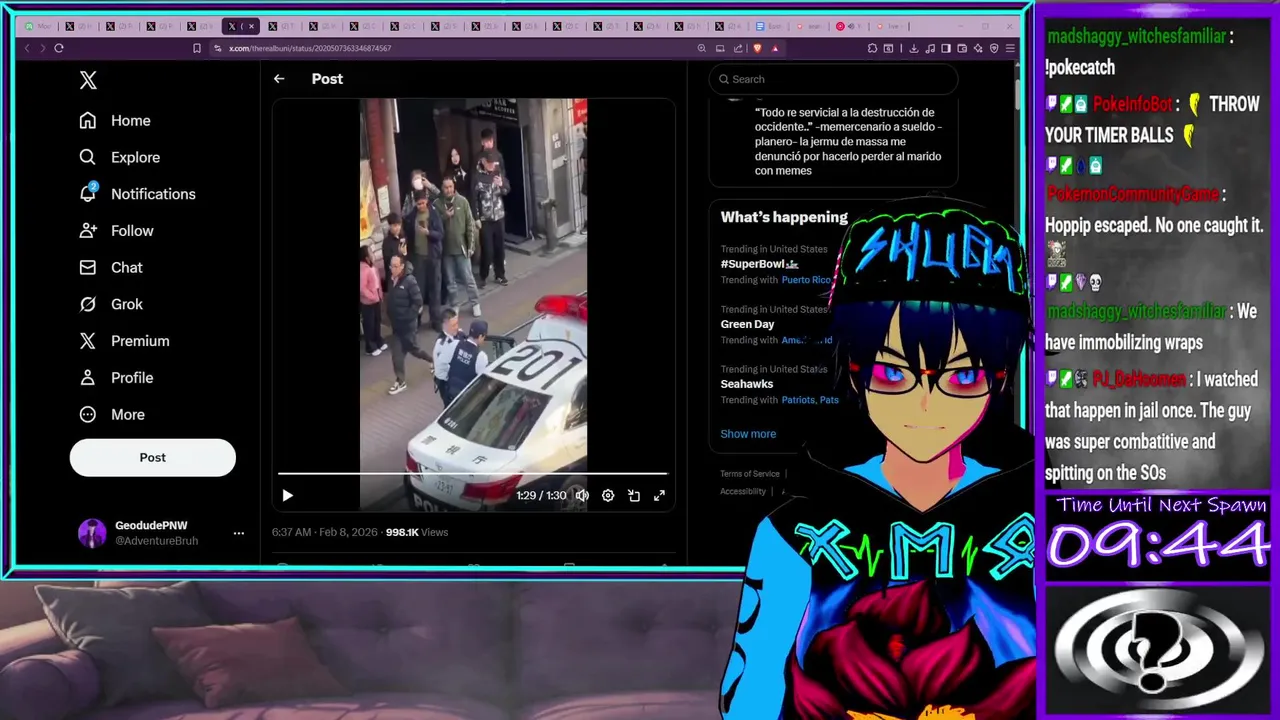Open the music note media control icon
The width and height of the screenshot is (1280, 720).
(931, 48)
